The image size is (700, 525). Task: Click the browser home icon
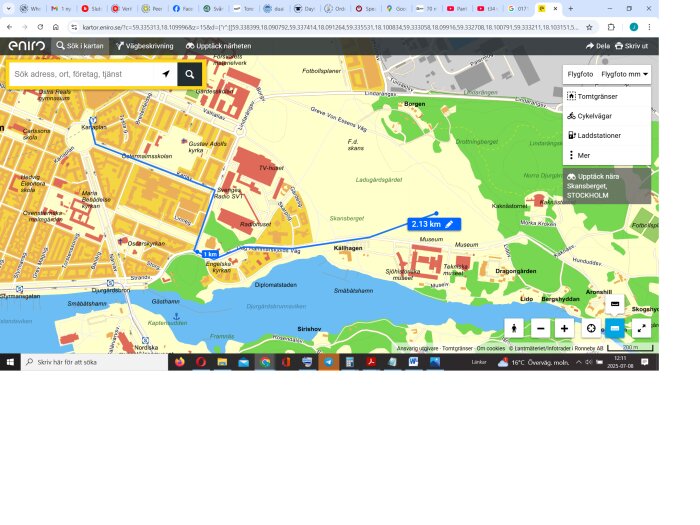pyautogui.click(x=55, y=27)
